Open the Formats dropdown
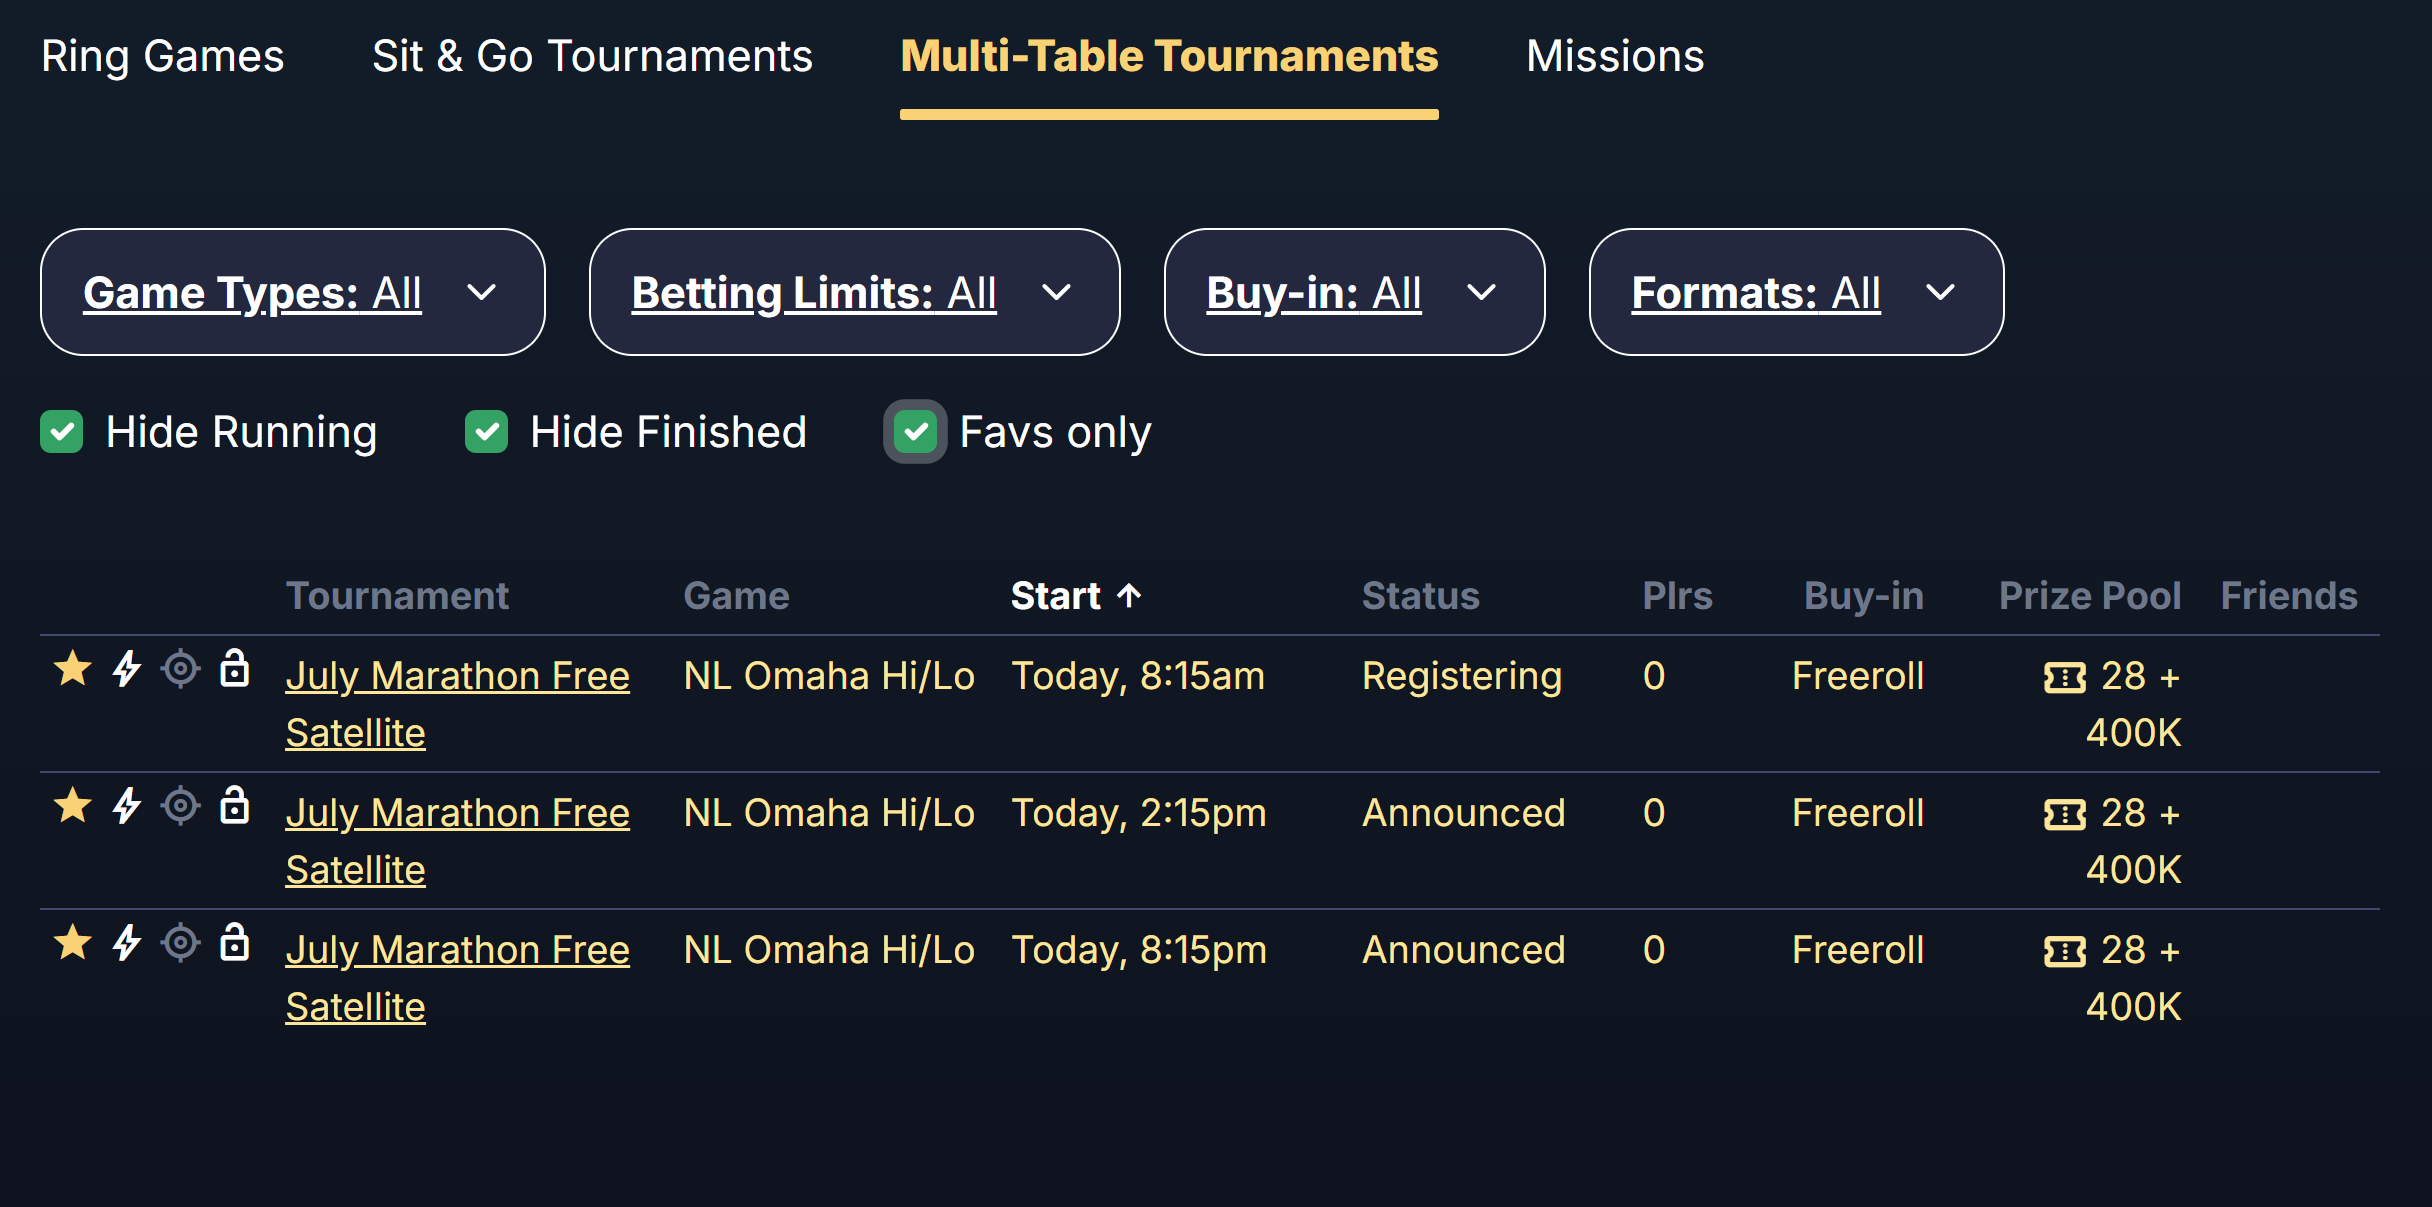This screenshot has width=2432, height=1207. pos(1797,292)
